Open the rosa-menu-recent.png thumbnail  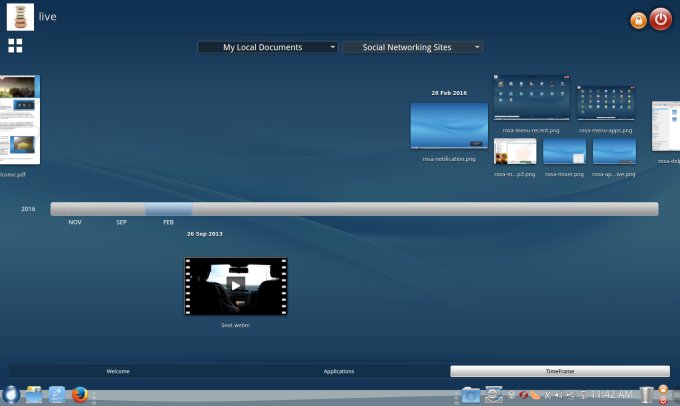tap(531, 99)
